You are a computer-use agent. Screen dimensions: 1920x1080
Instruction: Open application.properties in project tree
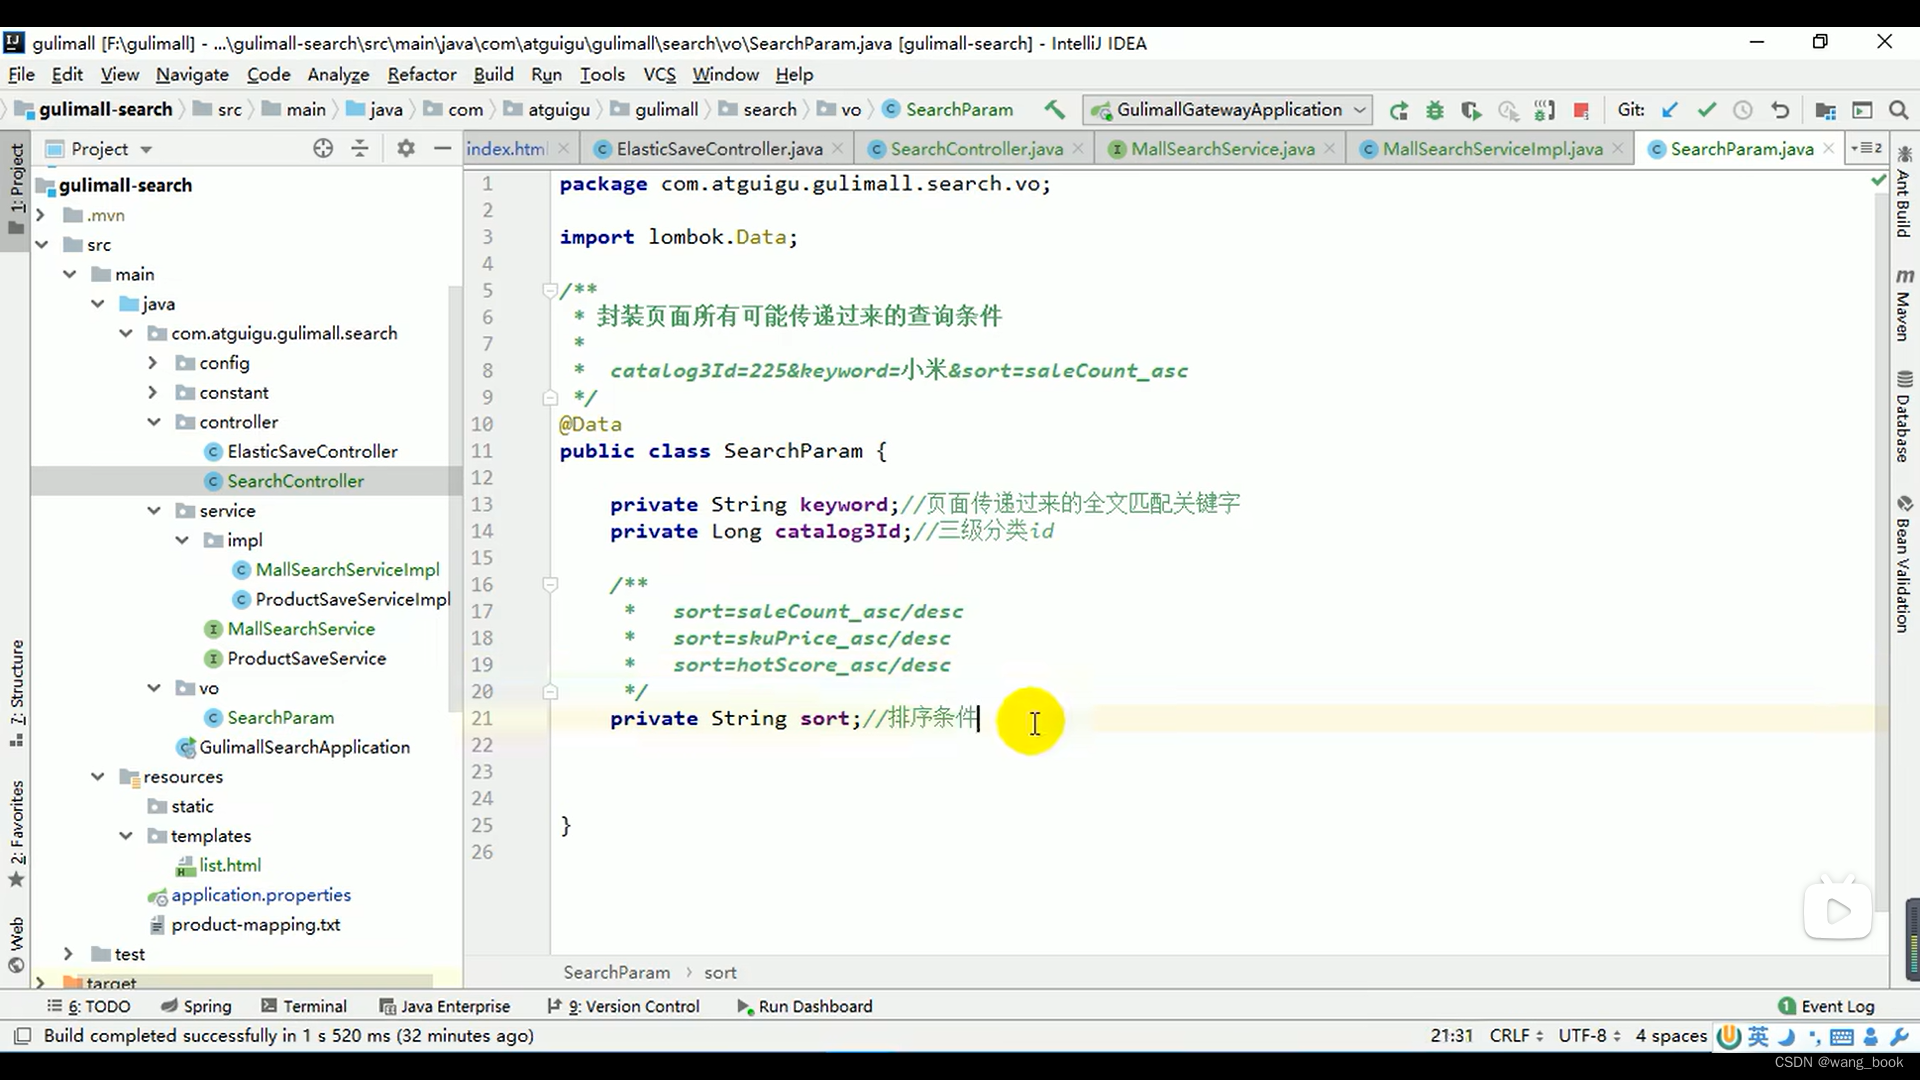[x=260, y=895]
